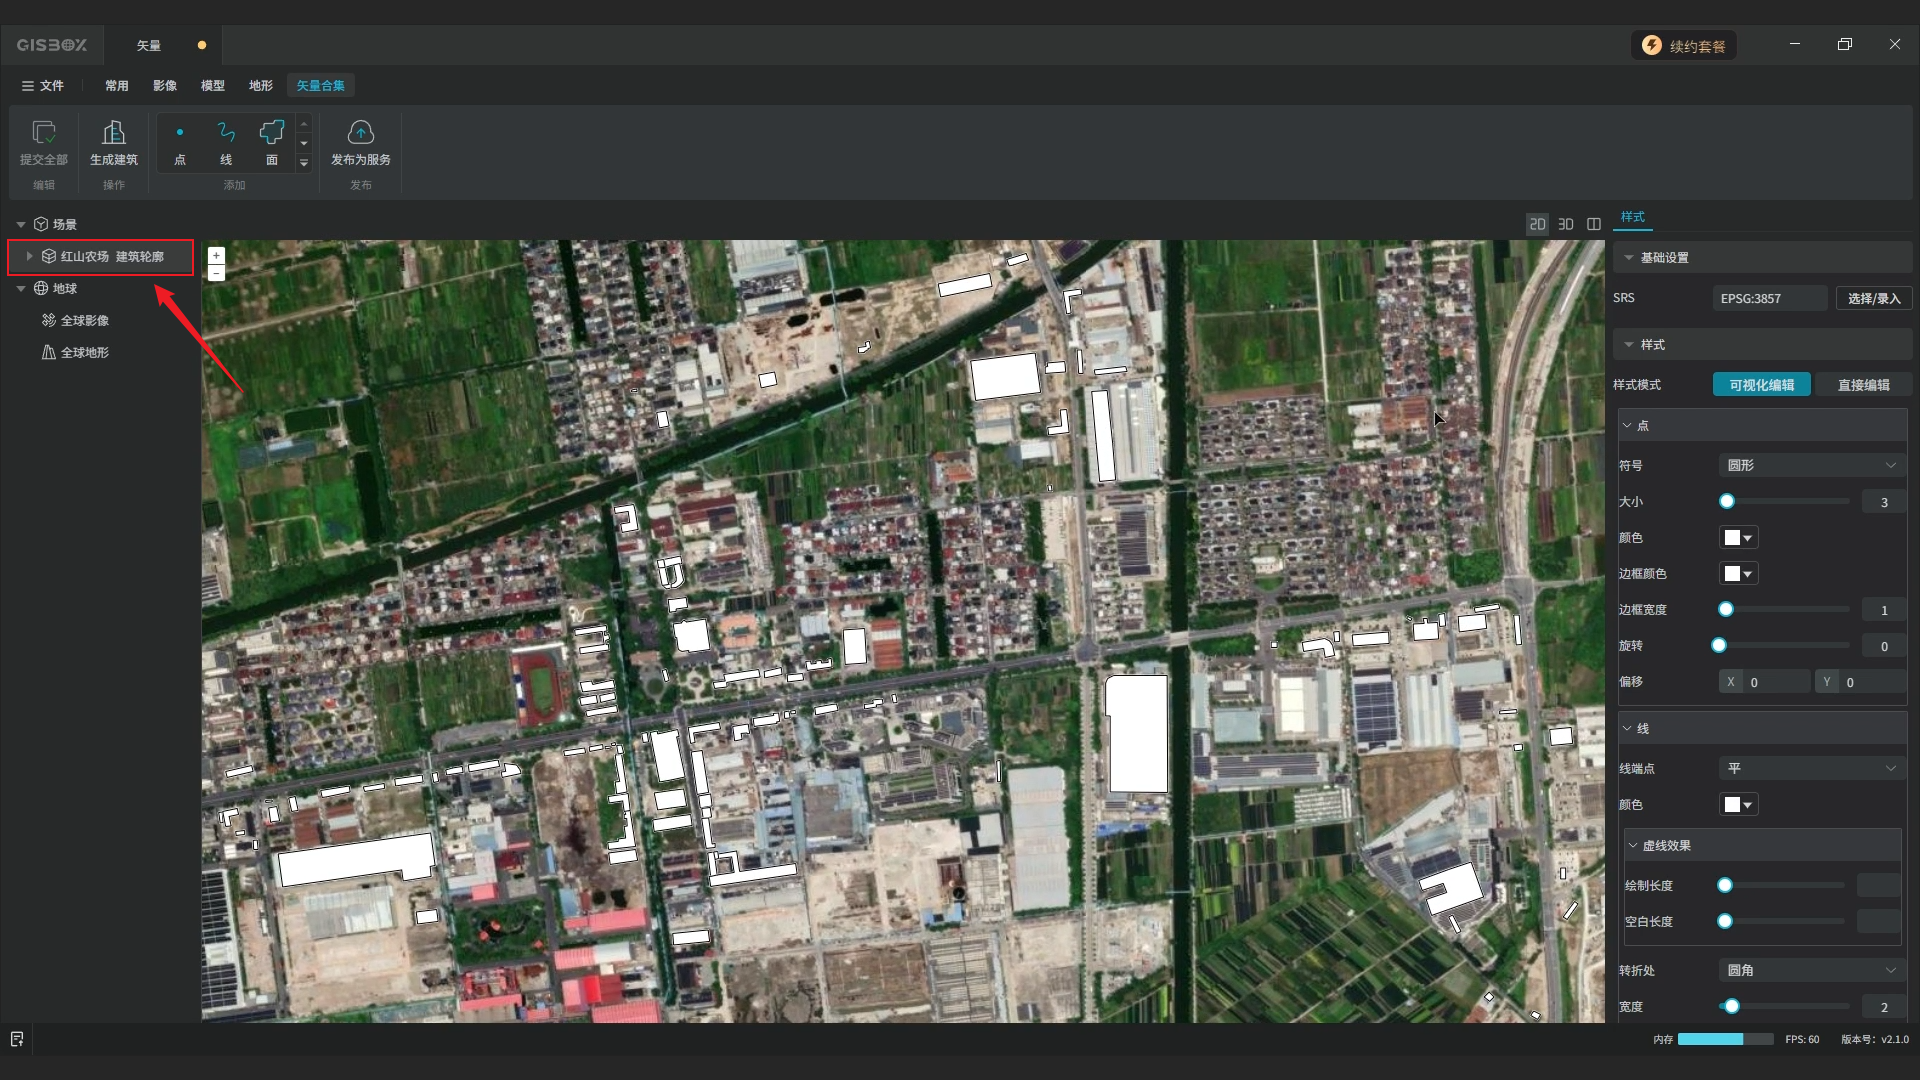Switch the map to 3D view mode
The image size is (1920, 1080).
tap(1566, 224)
